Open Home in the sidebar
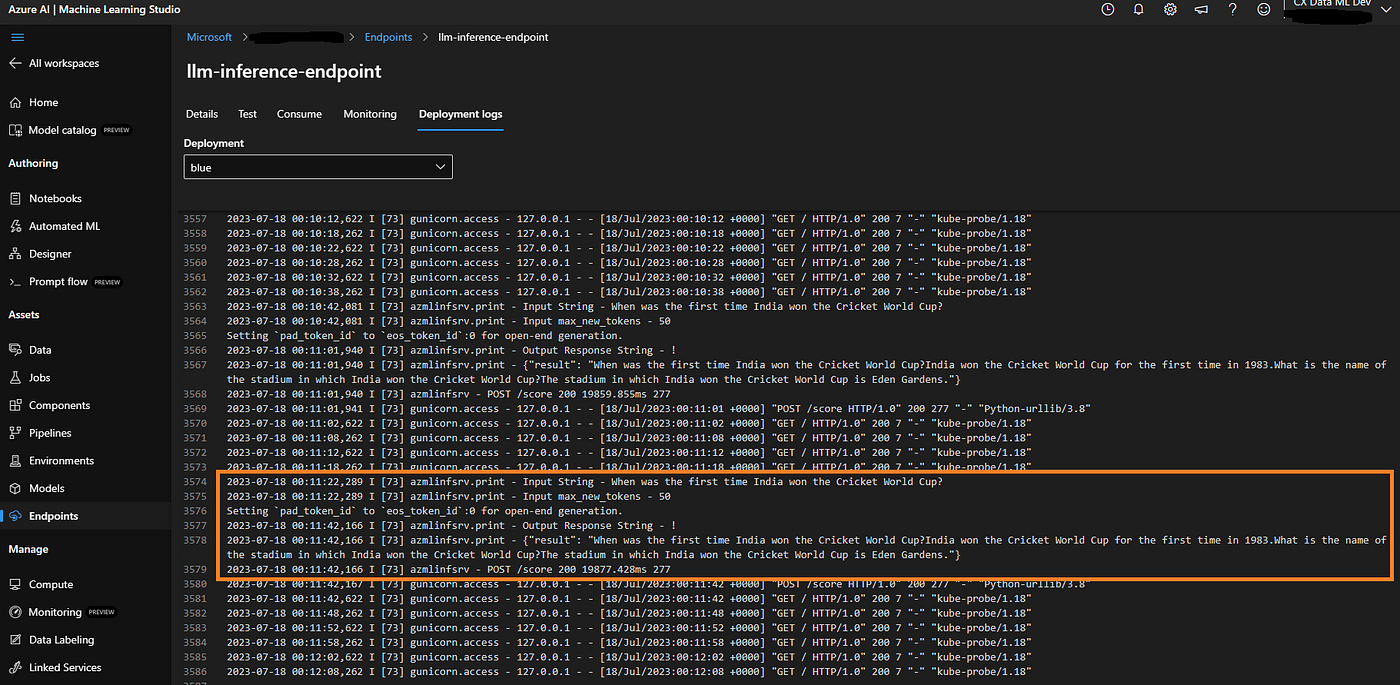The width and height of the screenshot is (1400, 685). 43,102
